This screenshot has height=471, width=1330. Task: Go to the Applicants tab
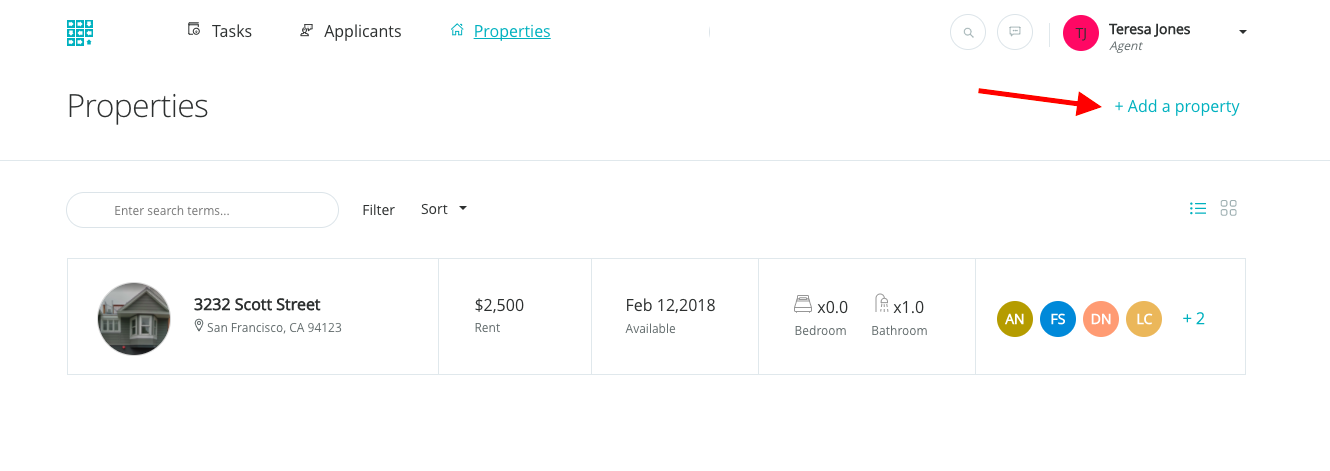(351, 31)
